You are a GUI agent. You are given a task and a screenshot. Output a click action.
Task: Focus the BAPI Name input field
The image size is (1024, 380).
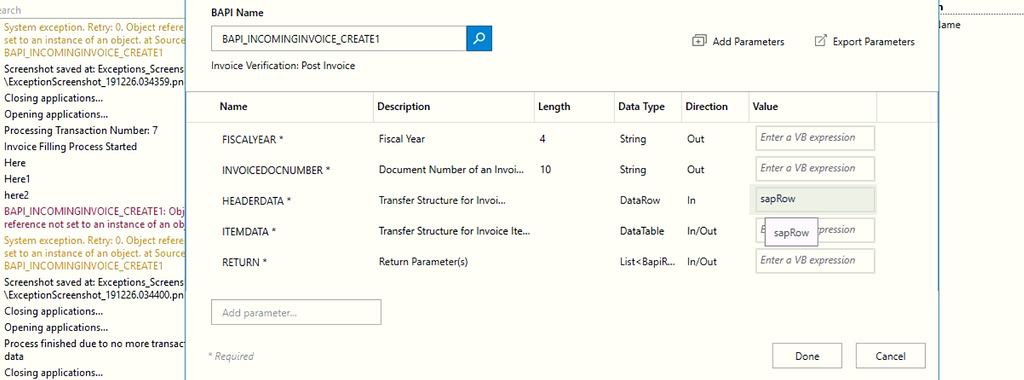coord(339,39)
